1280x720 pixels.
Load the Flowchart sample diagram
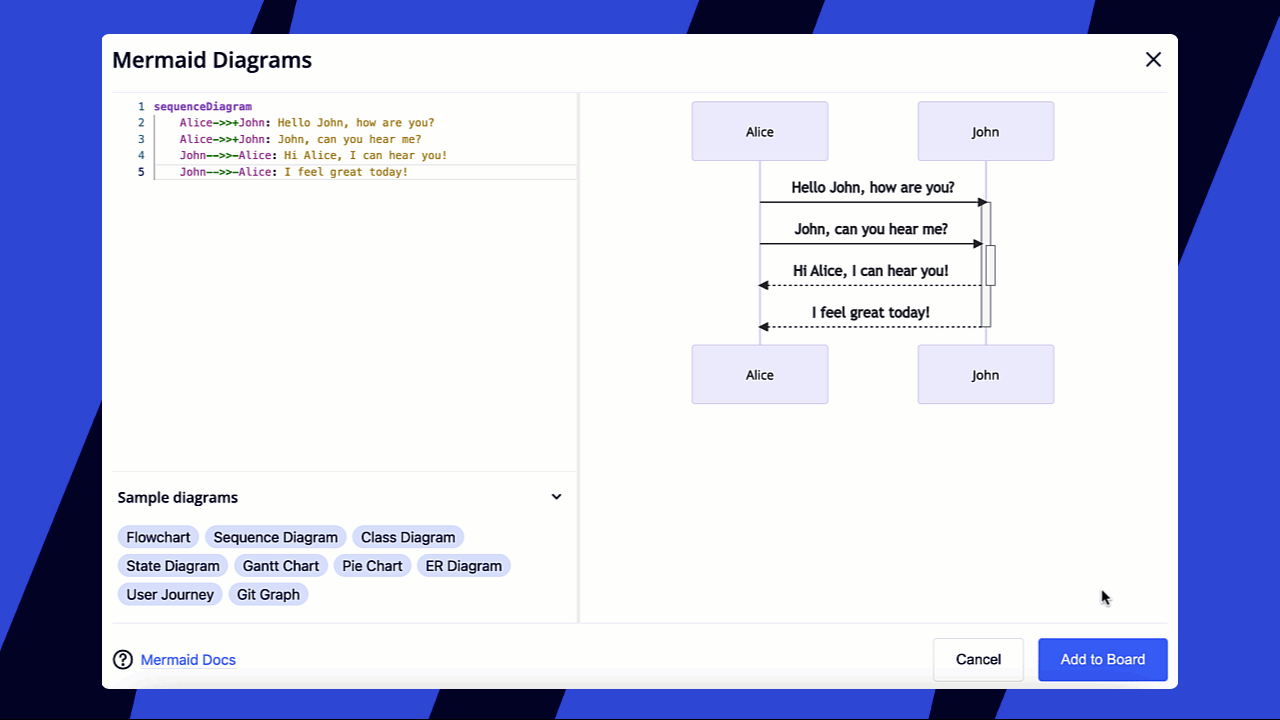pyautogui.click(x=157, y=537)
